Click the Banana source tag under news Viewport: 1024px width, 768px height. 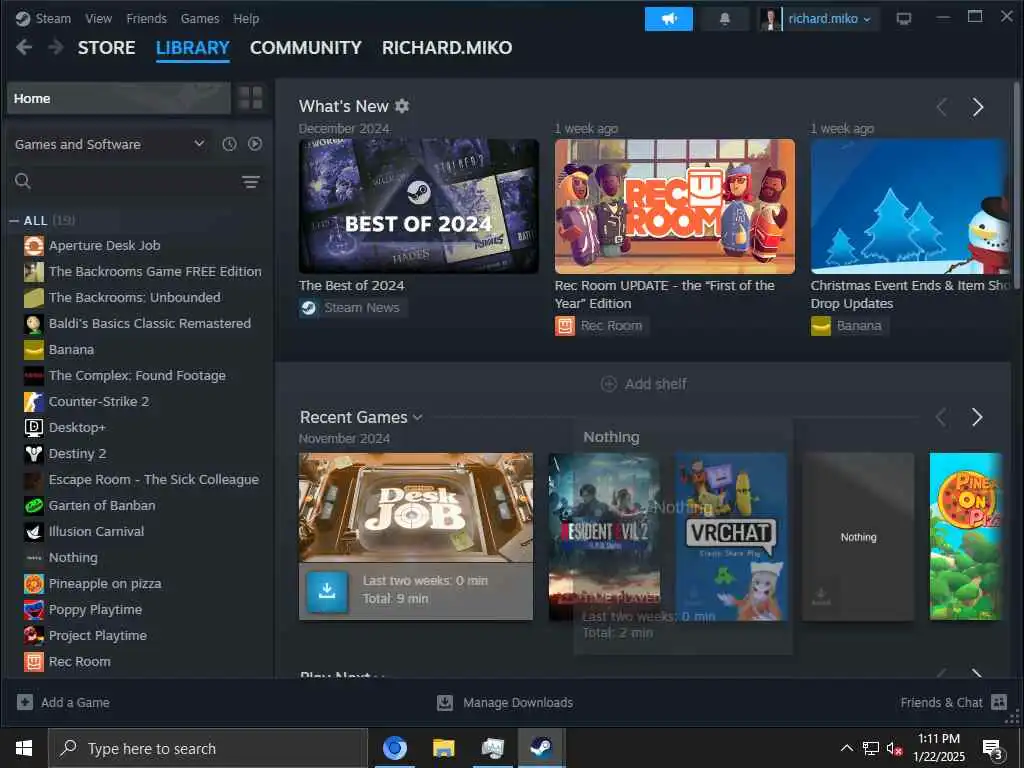click(x=848, y=325)
